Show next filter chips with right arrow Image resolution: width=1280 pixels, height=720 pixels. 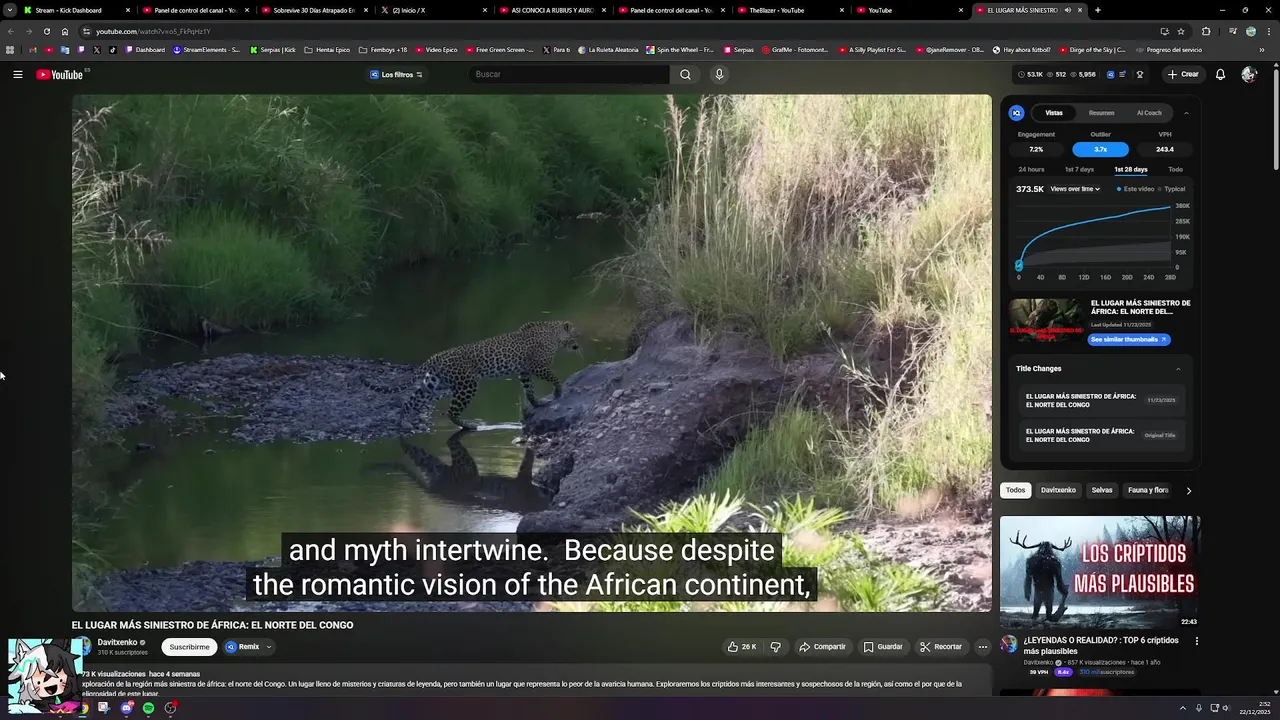tap(1189, 491)
